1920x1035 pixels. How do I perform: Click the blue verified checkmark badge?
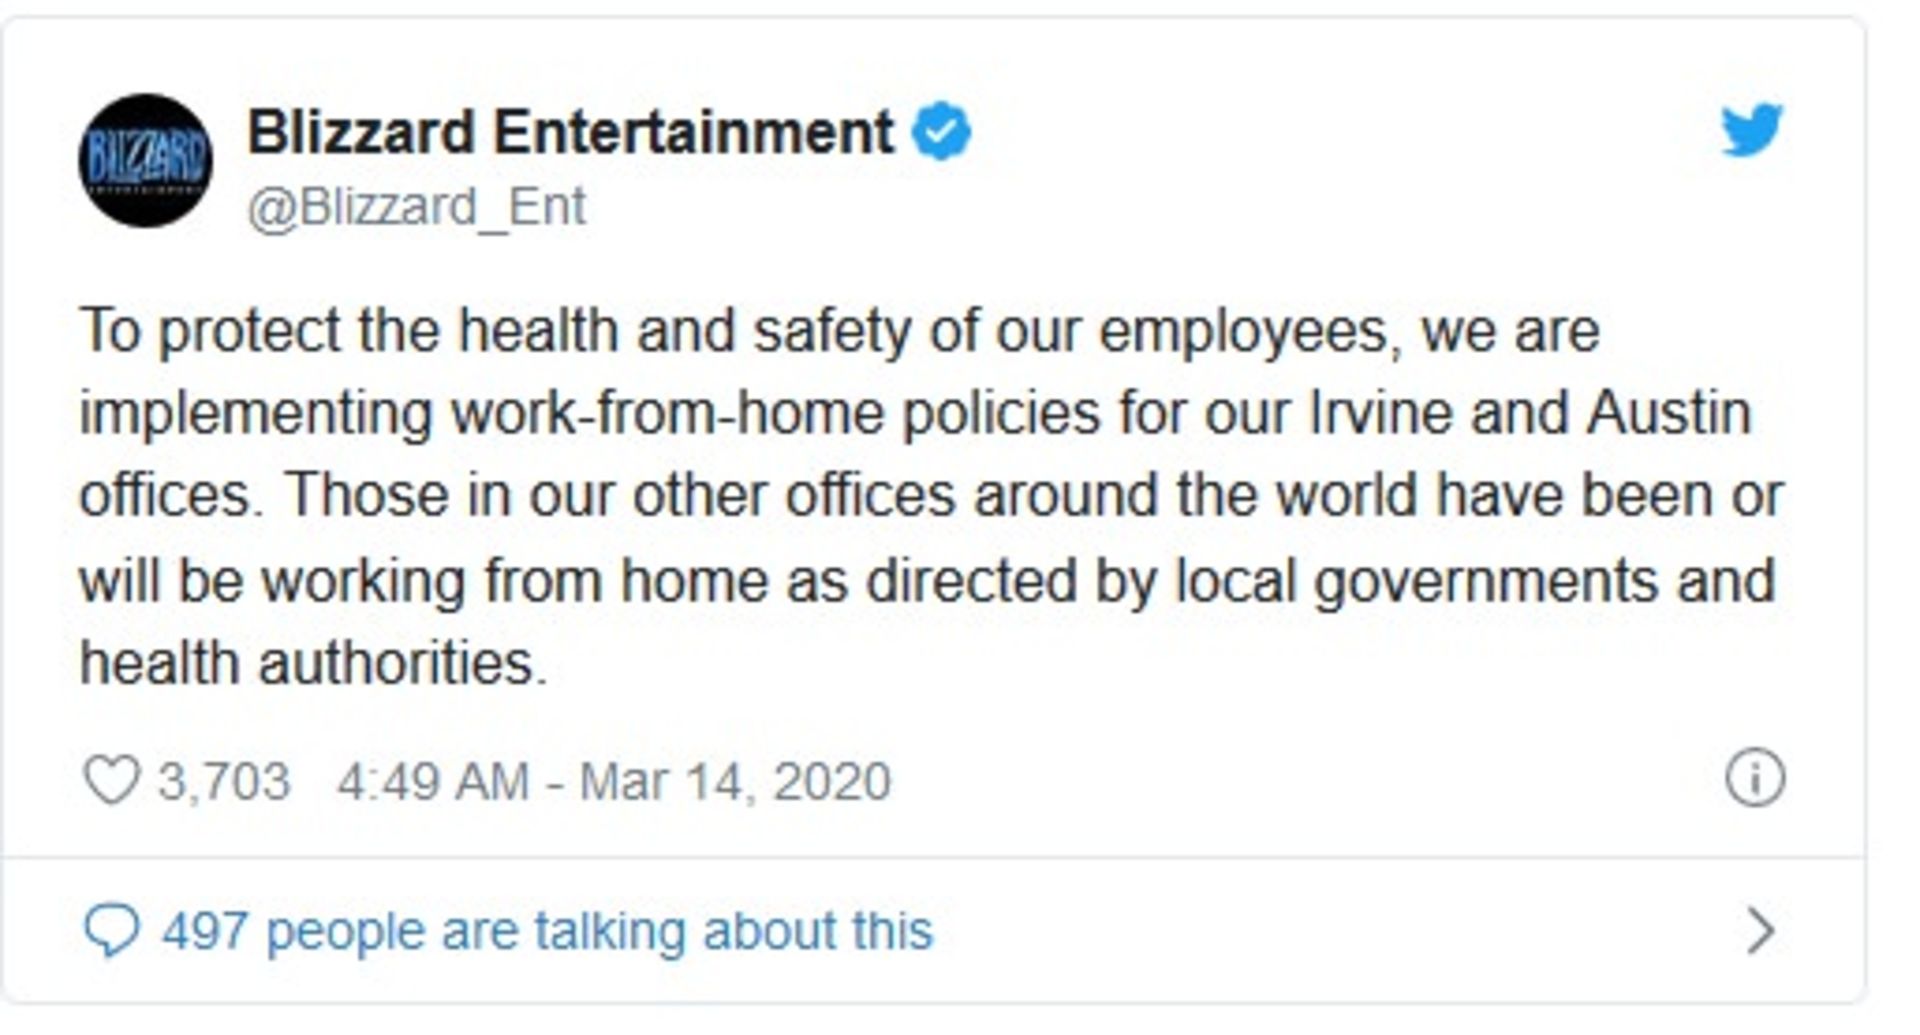pyautogui.click(x=940, y=131)
